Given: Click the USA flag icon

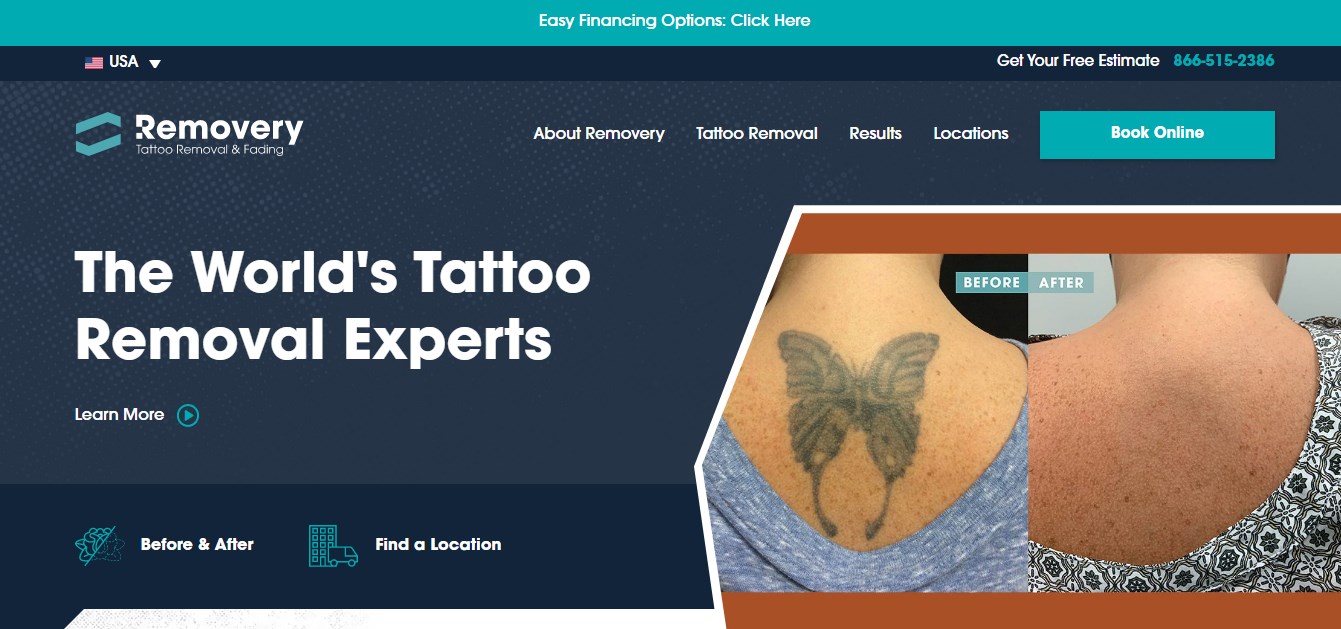Looking at the screenshot, I should pos(94,63).
